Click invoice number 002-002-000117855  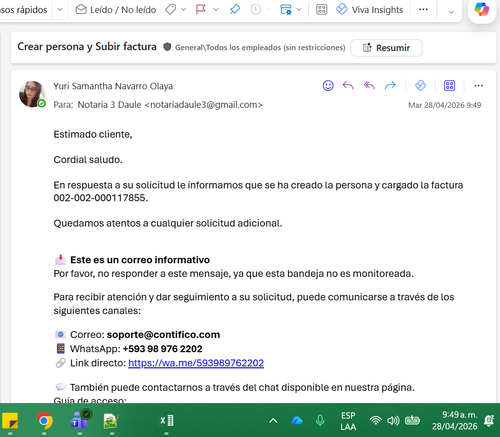point(101,198)
